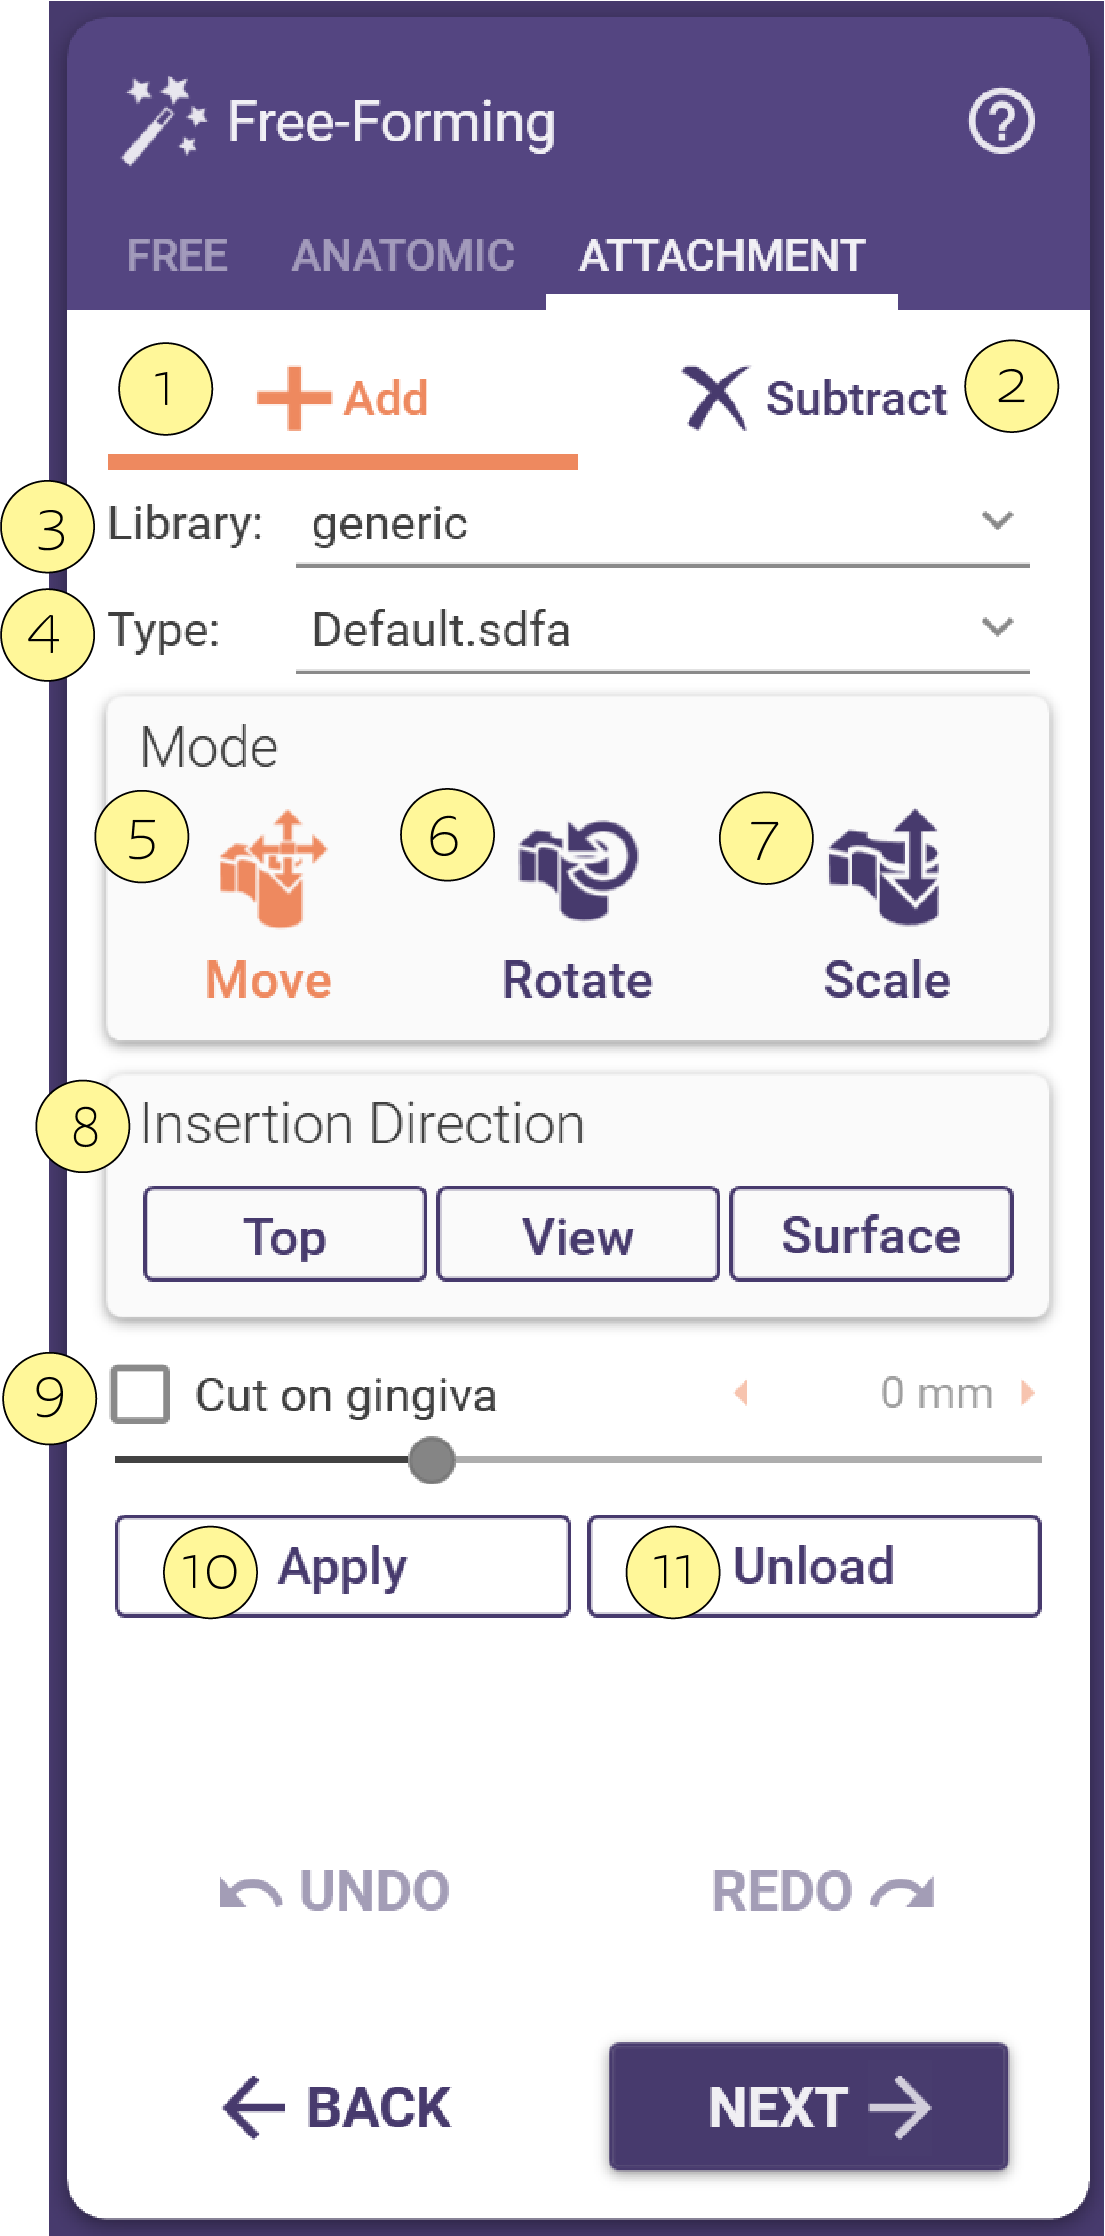Set insertion direction to Top
Viewport: 1105px width, 2236px height.
[x=285, y=1235]
